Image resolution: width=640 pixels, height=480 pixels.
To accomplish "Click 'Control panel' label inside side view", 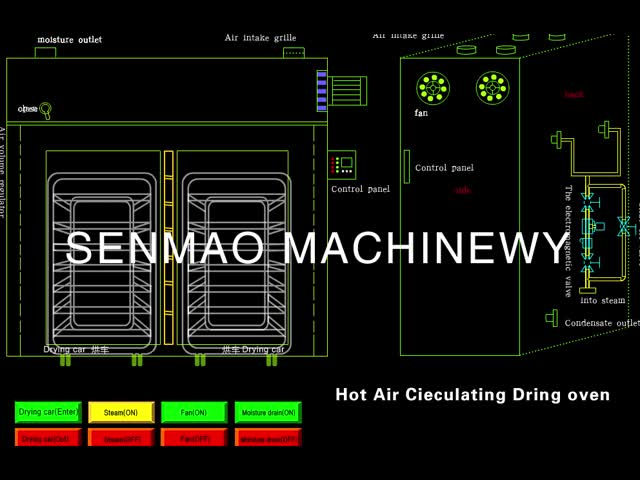I will (444, 168).
